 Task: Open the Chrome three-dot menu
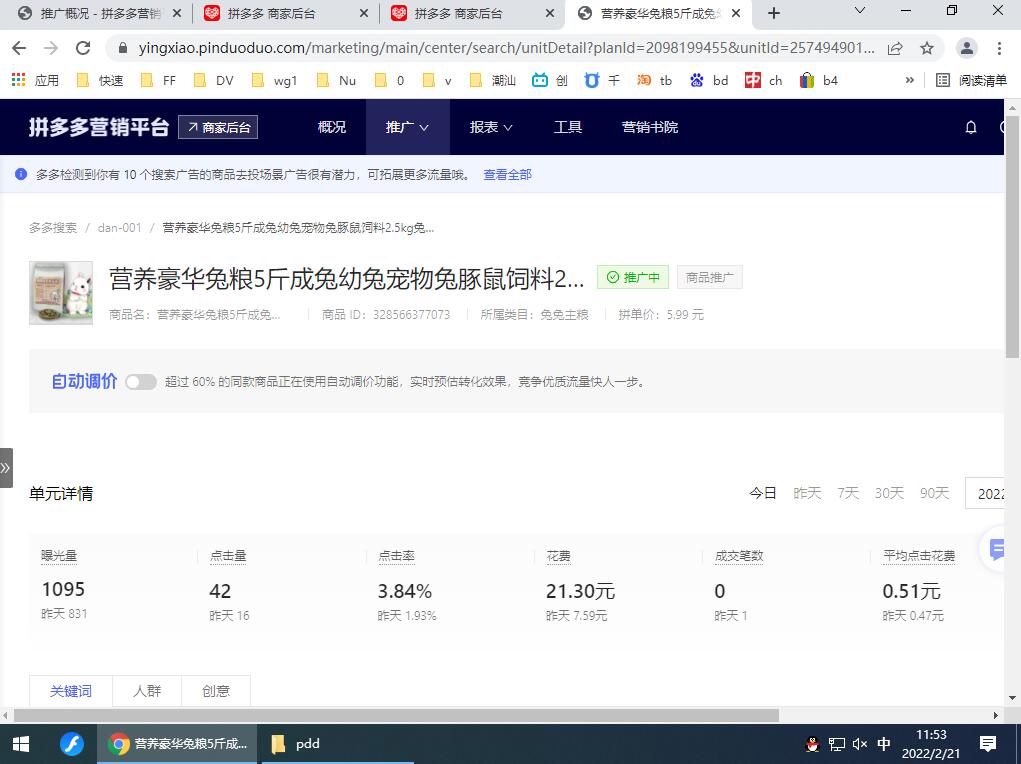tap(1000, 48)
